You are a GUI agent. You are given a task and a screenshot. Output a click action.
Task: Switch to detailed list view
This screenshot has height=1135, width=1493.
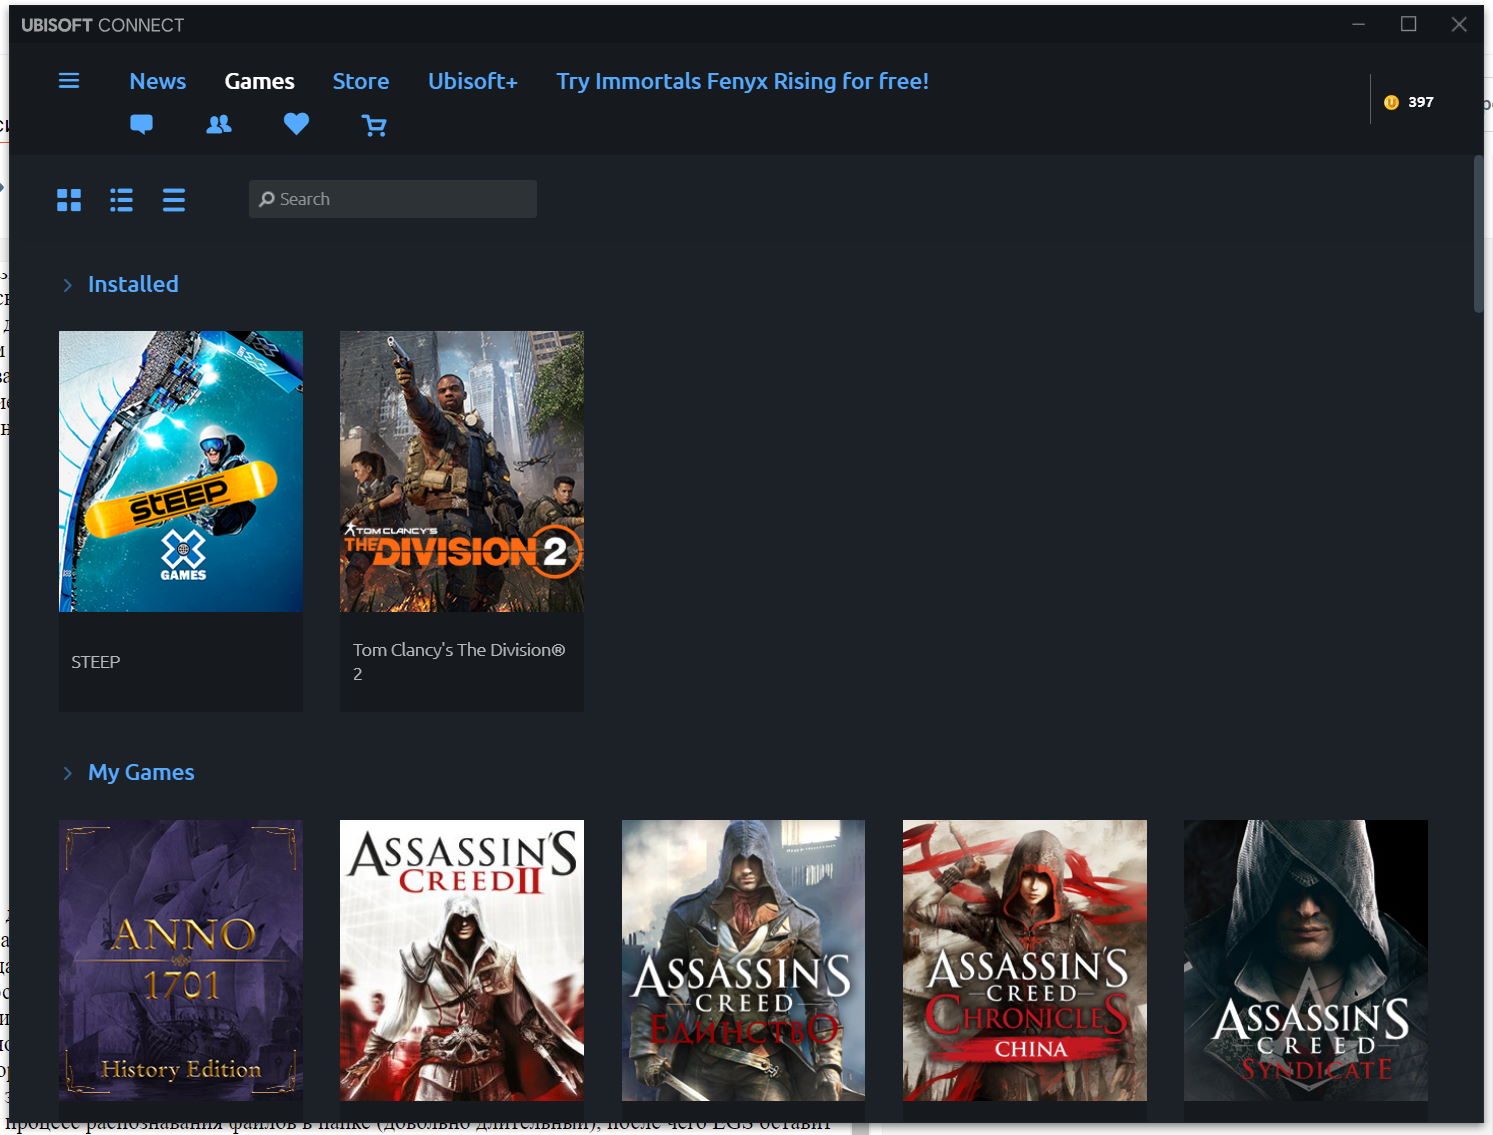pyautogui.click(x=121, y=200)
